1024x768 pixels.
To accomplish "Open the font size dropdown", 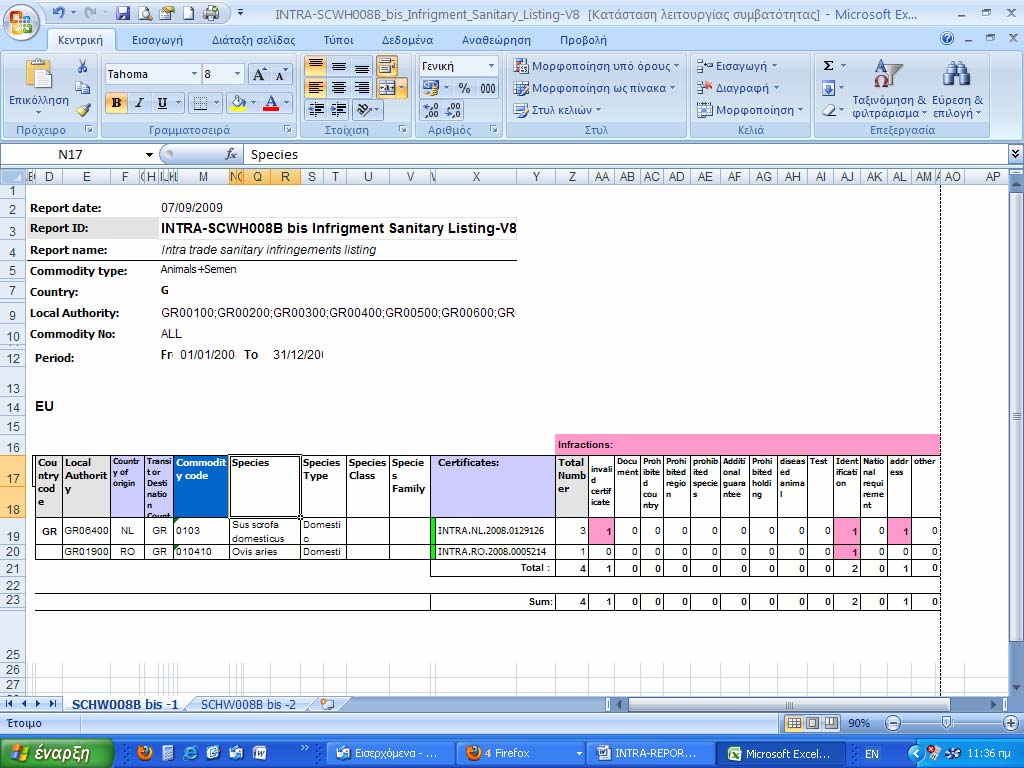I will click(x=237, y=74).
